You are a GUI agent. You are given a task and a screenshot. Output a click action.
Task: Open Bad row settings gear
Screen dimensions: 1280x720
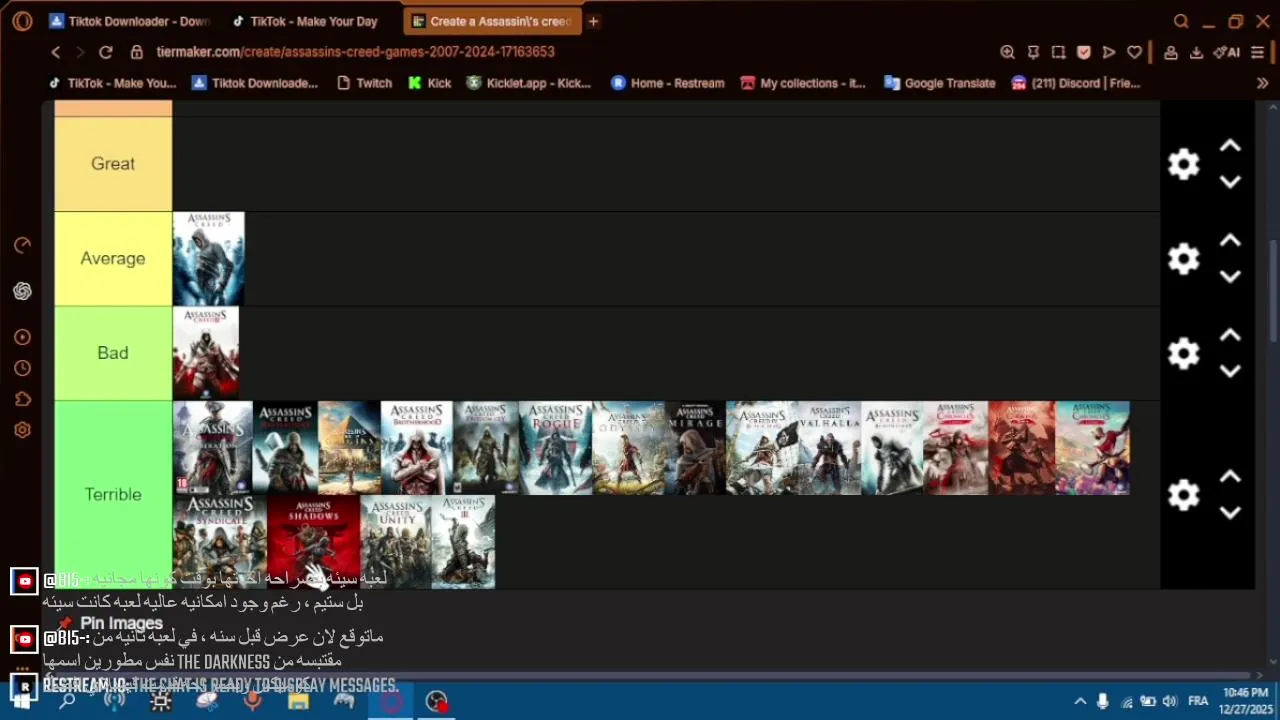click(x=1183, y=353)
